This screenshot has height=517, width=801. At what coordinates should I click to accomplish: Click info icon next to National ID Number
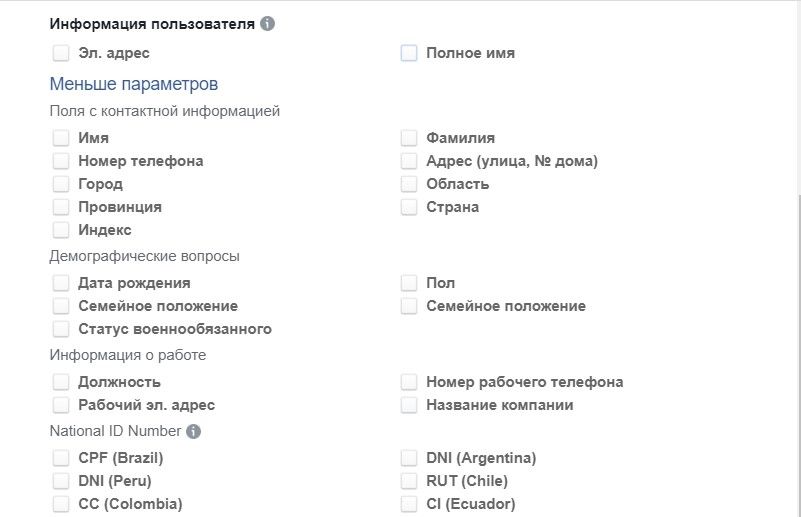click(x=193, y=431)
